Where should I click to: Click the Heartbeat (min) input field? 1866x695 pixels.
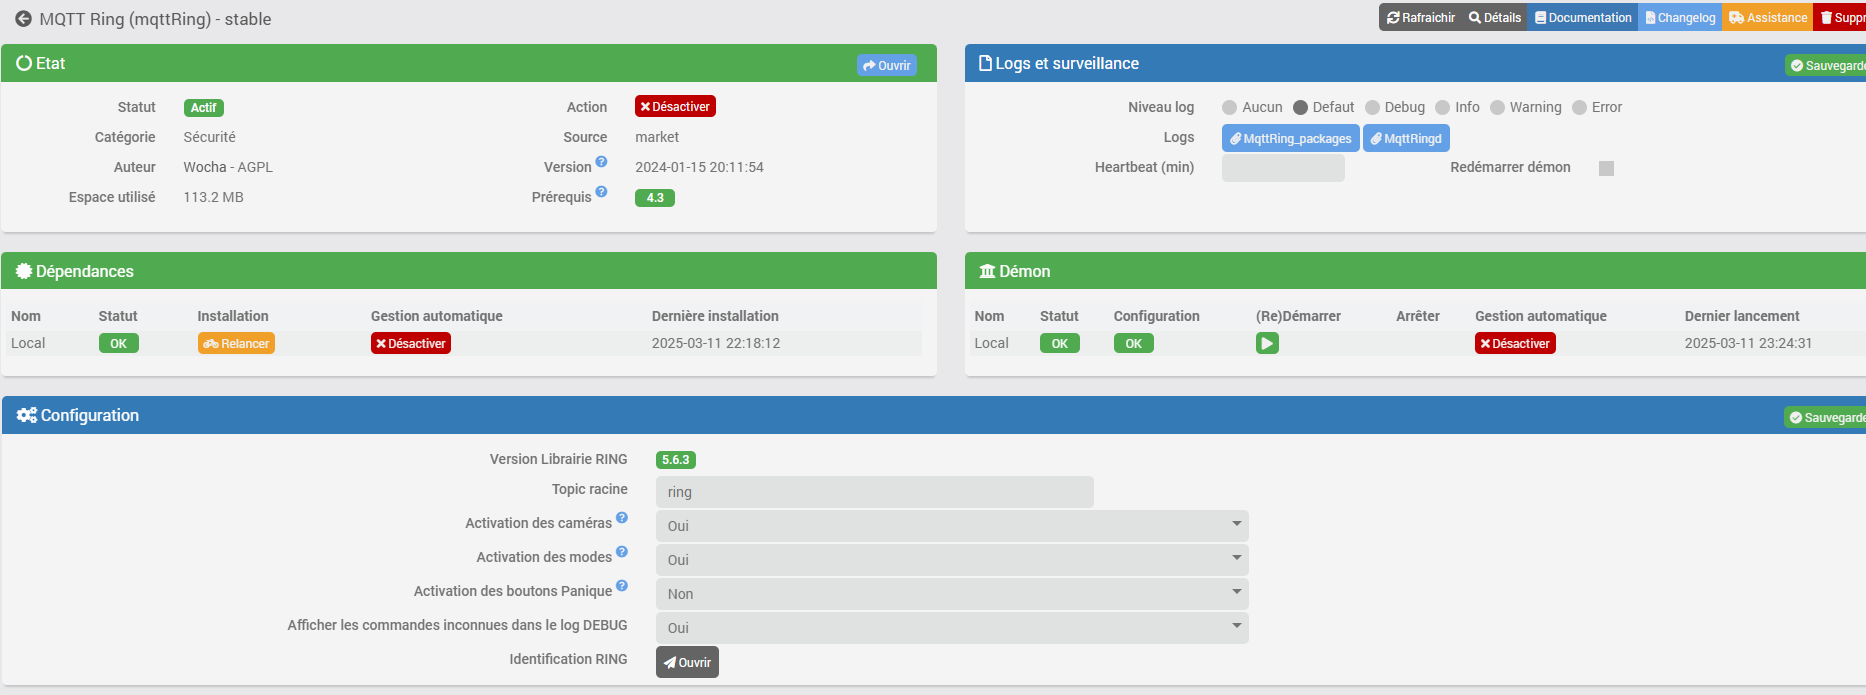click(x=1283, y=168)
